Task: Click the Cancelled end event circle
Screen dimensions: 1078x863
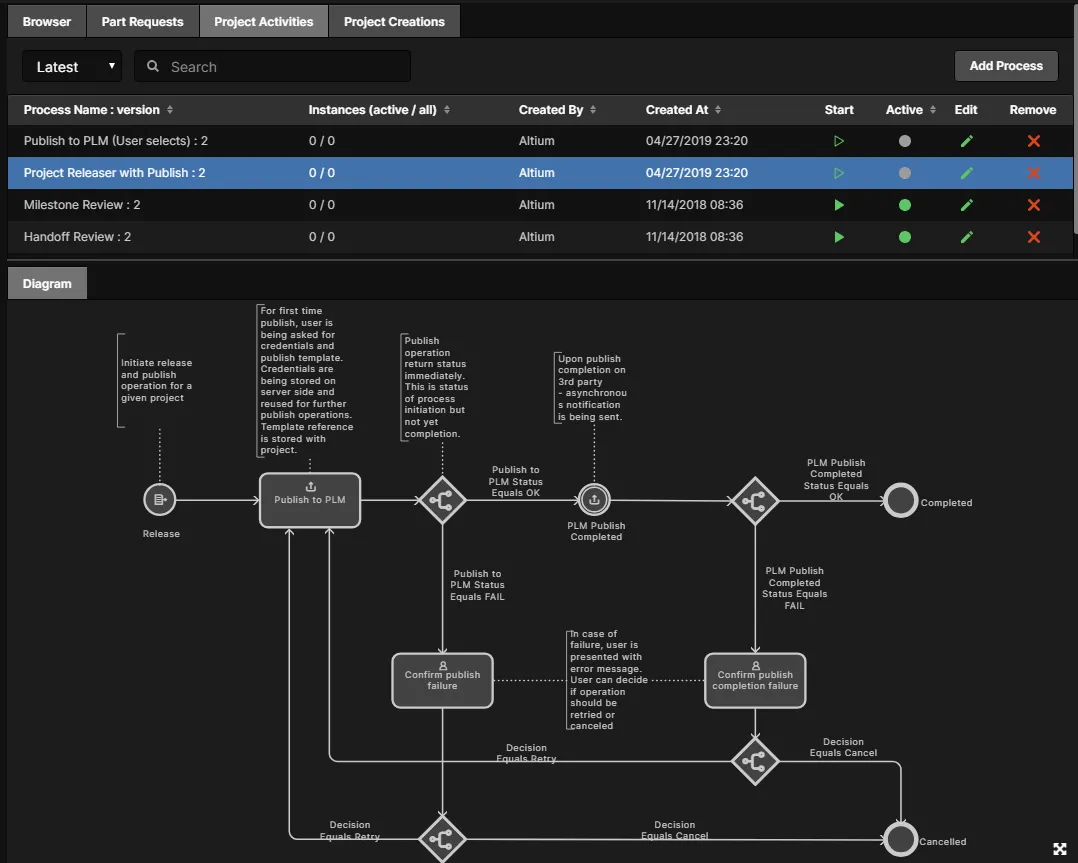Action: [901, 839]
